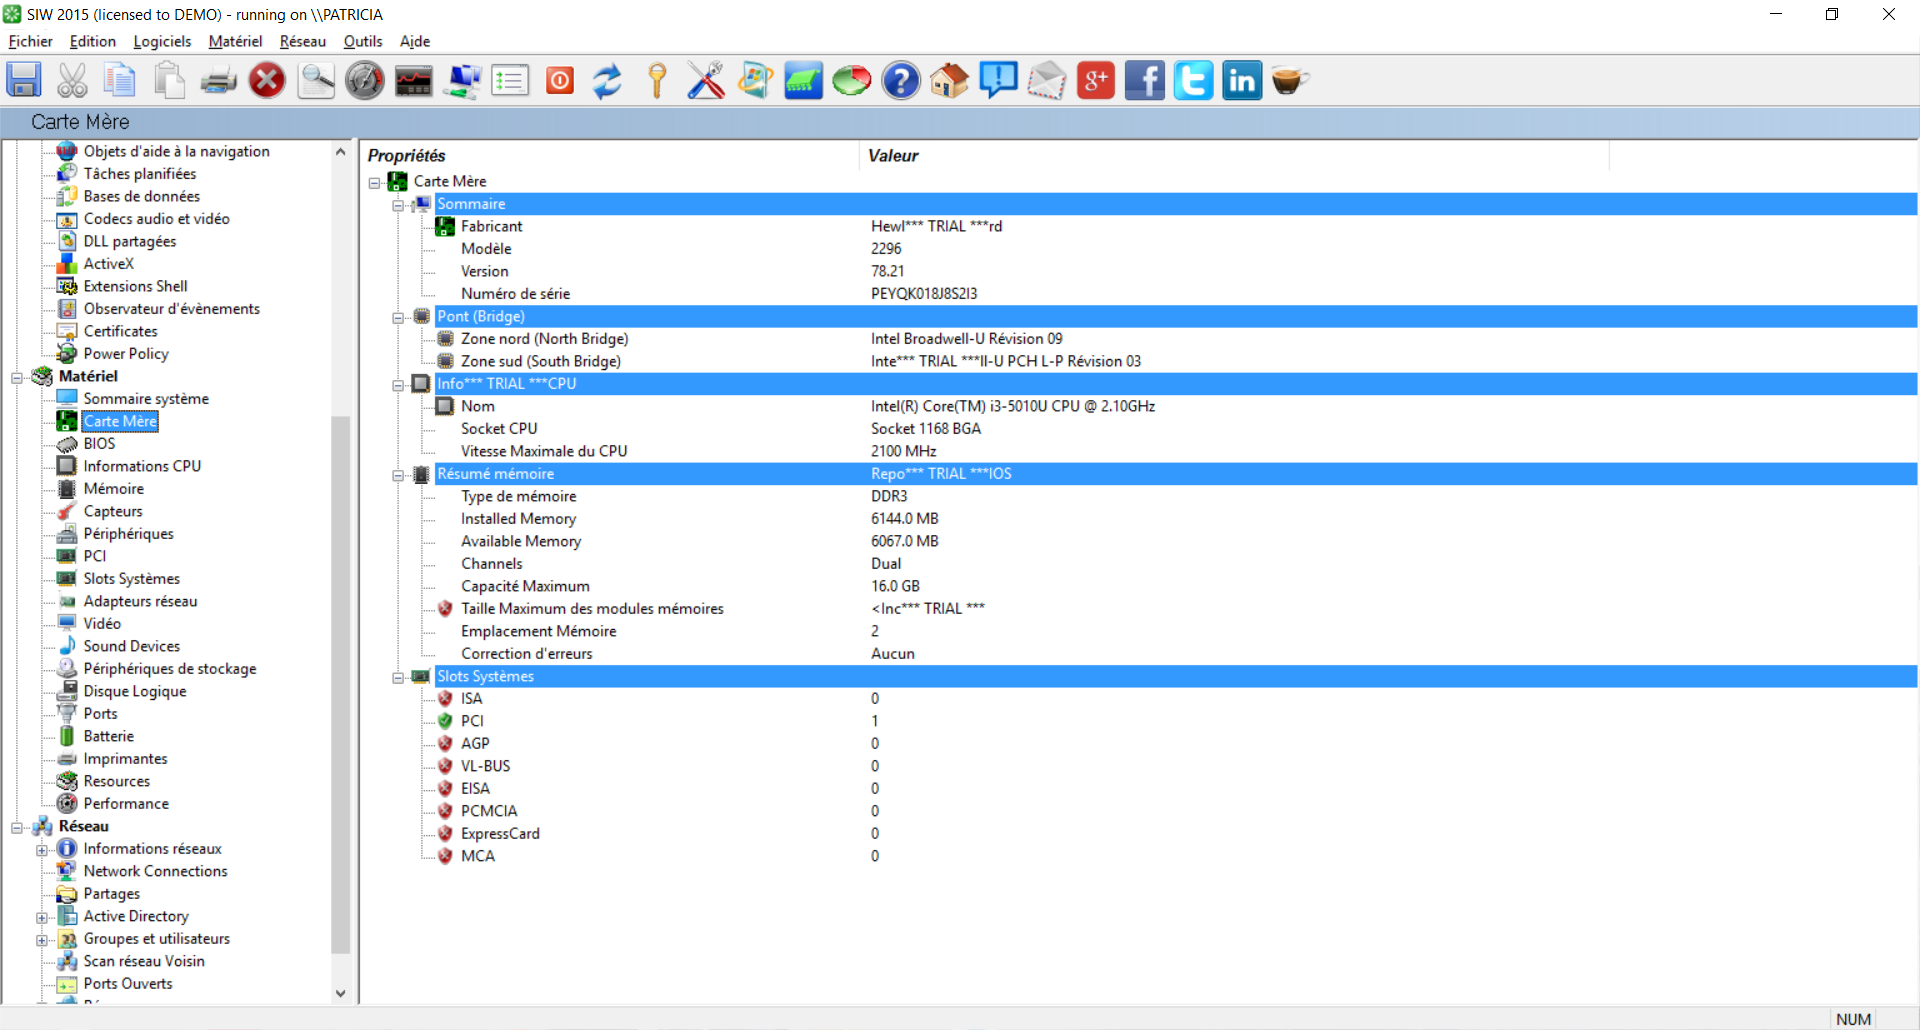Viewport: 1920px width, 1030px height.
Task: Click the Twitter bird icon
Action: coord(1193,80)
